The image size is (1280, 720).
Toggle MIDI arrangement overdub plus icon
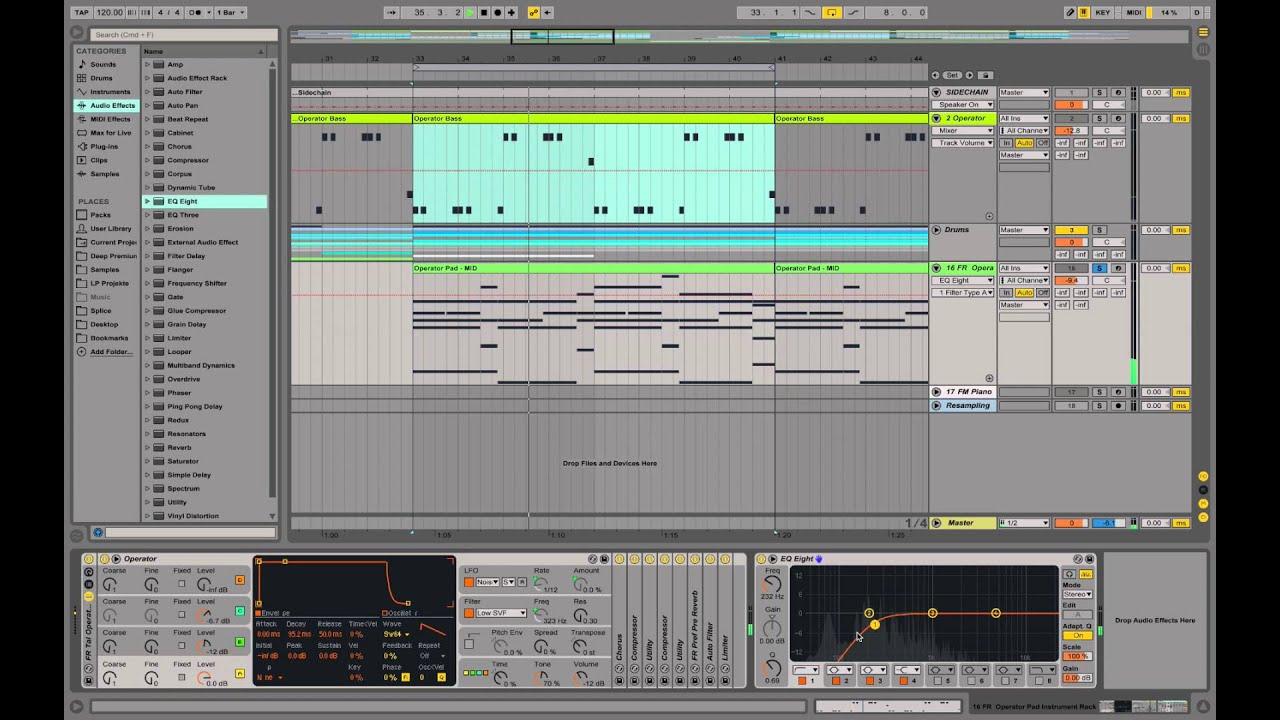coord(511,12)
